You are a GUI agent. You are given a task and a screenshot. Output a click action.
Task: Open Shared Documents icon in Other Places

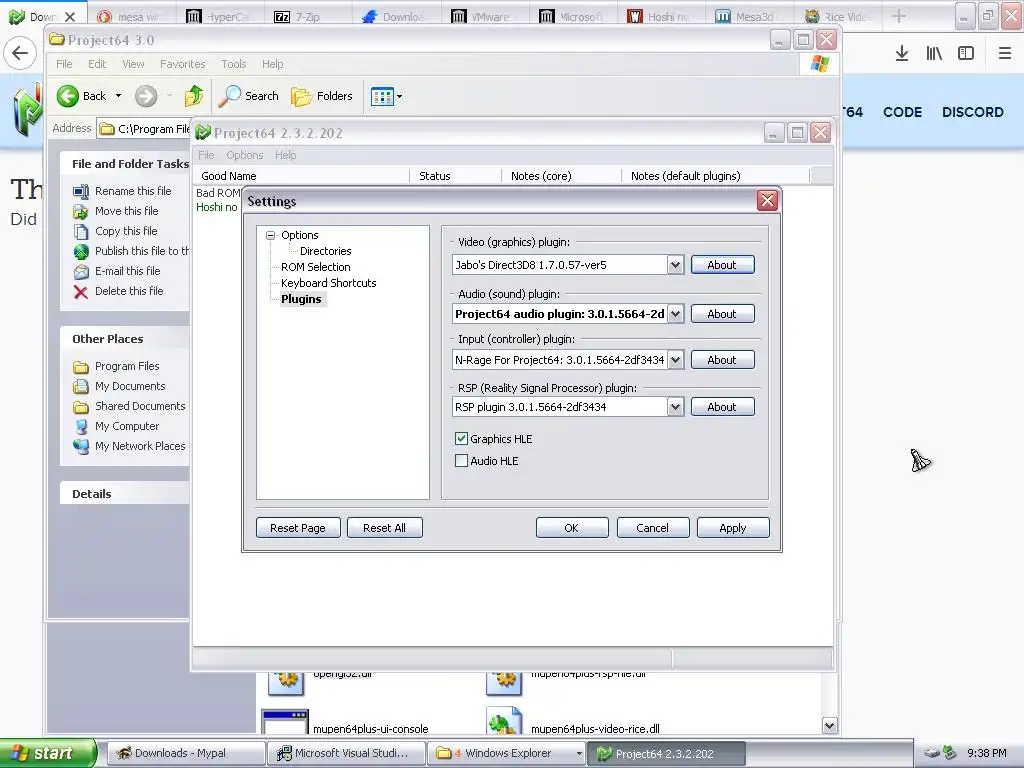coord(81,406)
